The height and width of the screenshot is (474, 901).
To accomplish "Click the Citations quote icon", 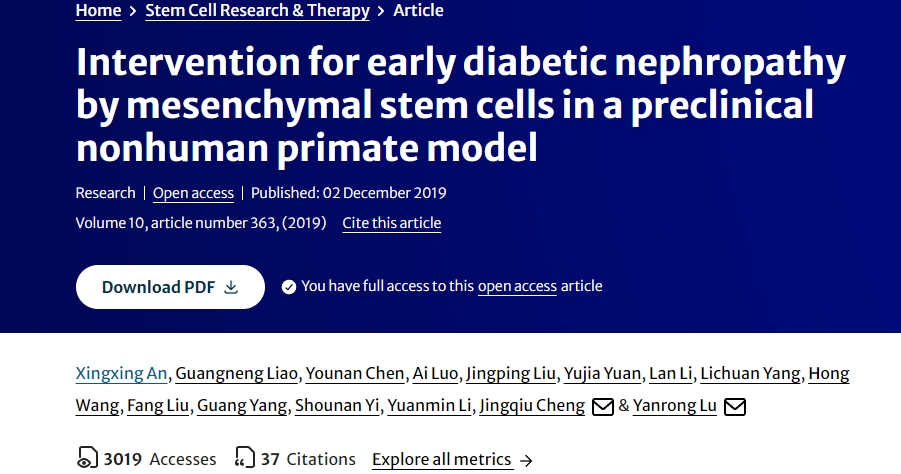I will 244,459.
